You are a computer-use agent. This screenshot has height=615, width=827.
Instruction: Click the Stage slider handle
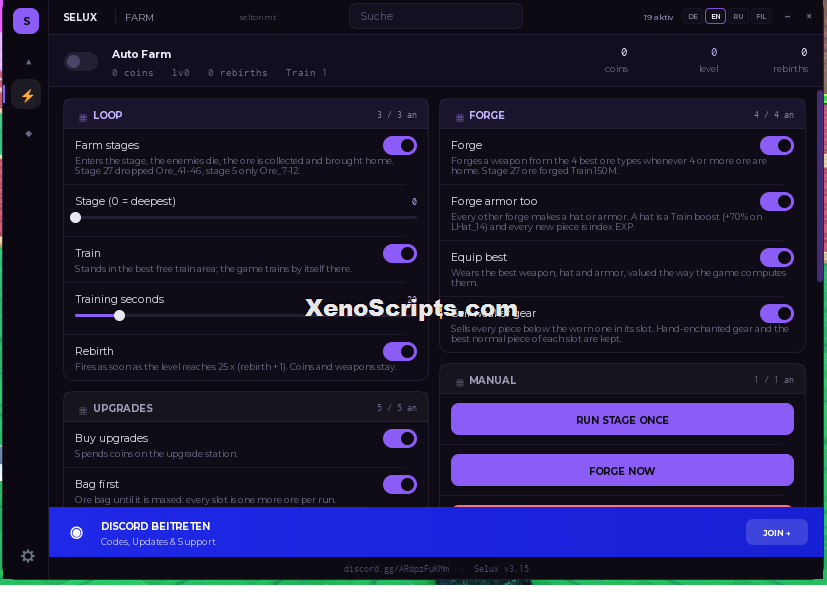coord(75,217)
